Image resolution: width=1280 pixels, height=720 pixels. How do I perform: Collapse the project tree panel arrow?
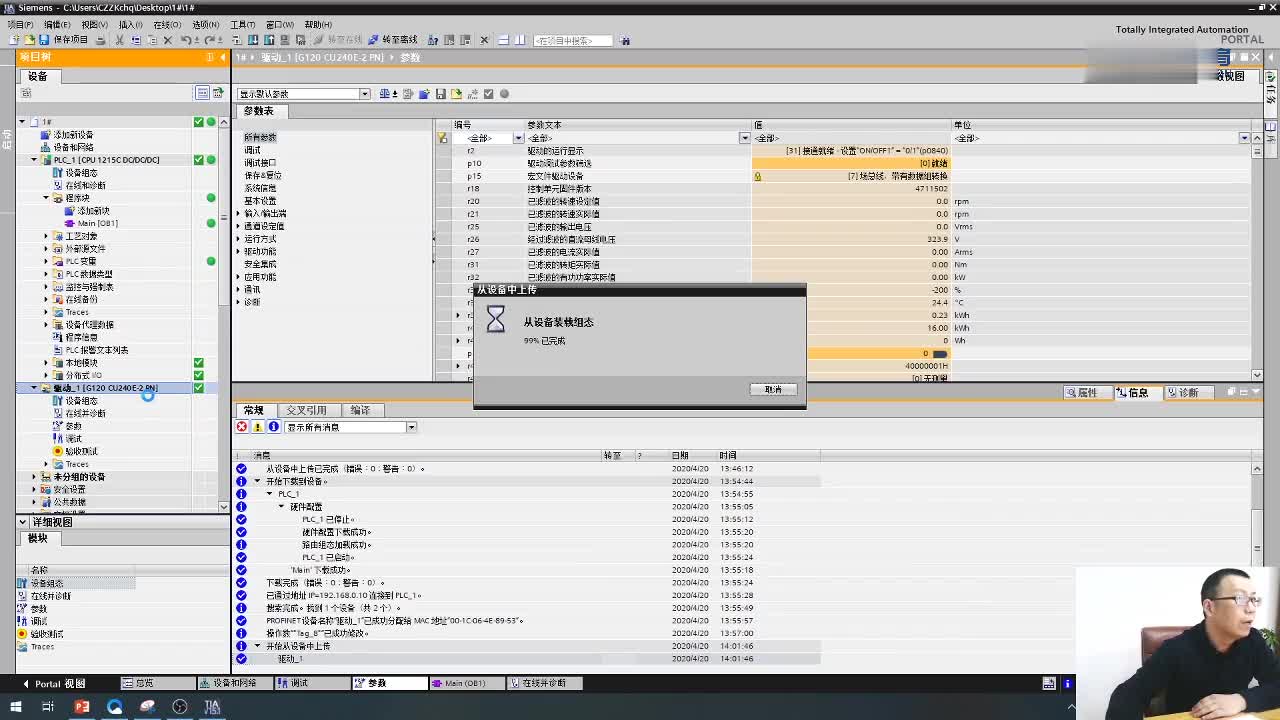221,57
